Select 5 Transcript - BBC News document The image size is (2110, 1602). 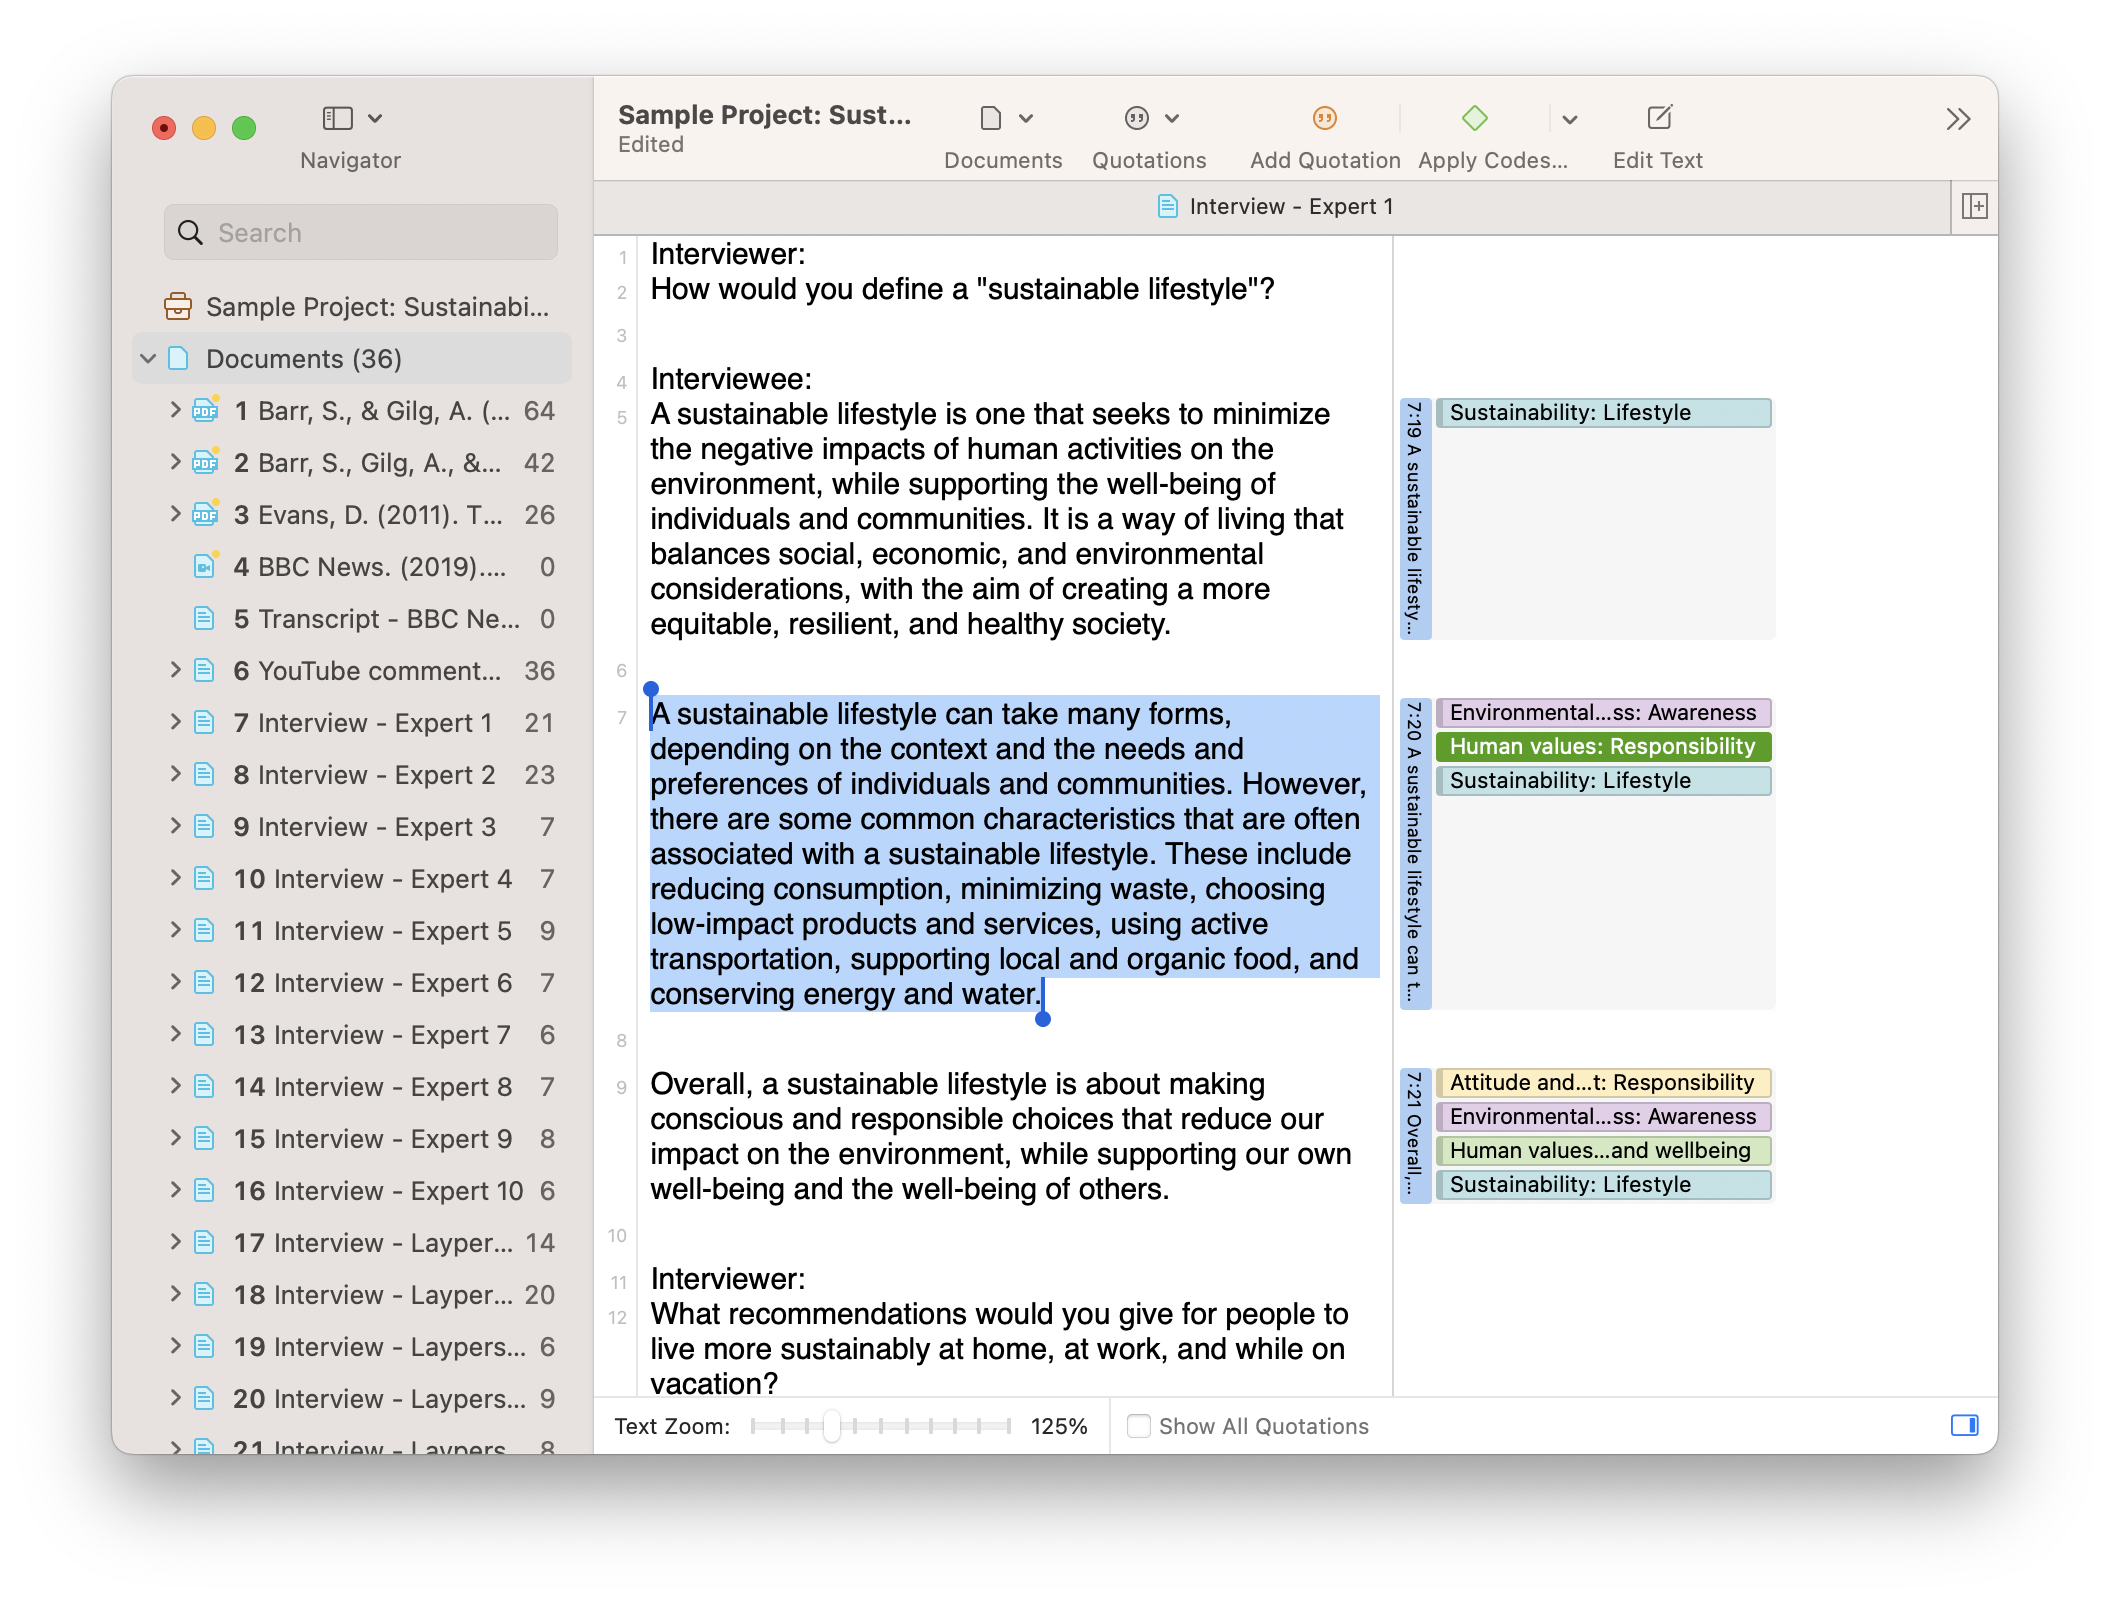point(376,619)
